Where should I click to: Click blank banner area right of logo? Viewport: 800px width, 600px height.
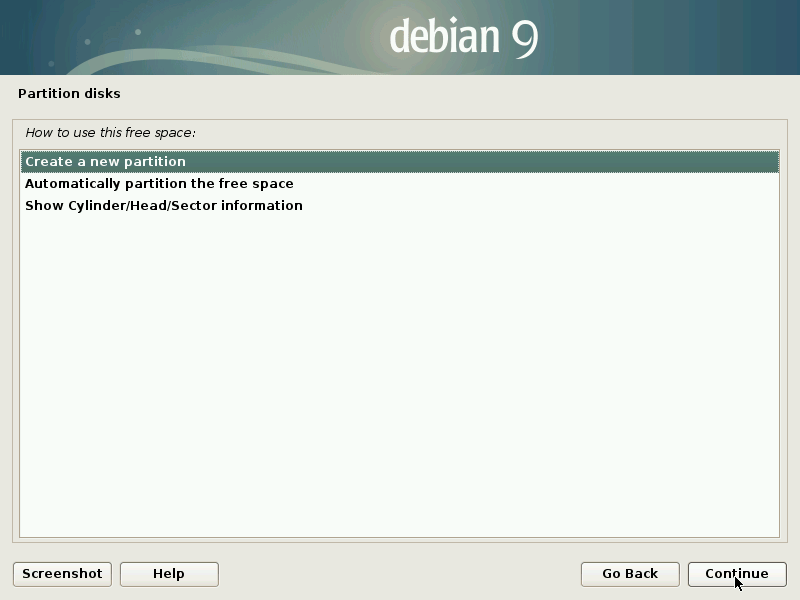tap(680, 38)
